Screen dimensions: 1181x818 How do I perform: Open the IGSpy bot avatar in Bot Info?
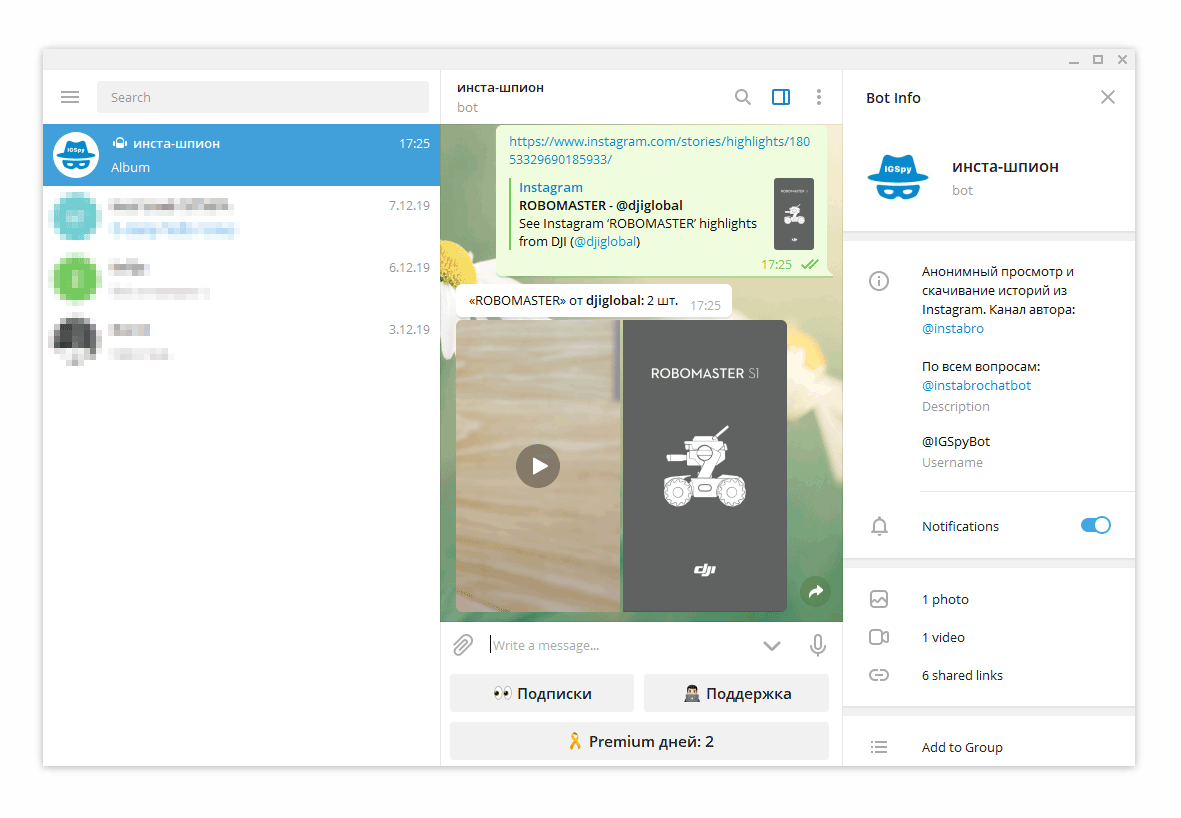tap(898, 177)
